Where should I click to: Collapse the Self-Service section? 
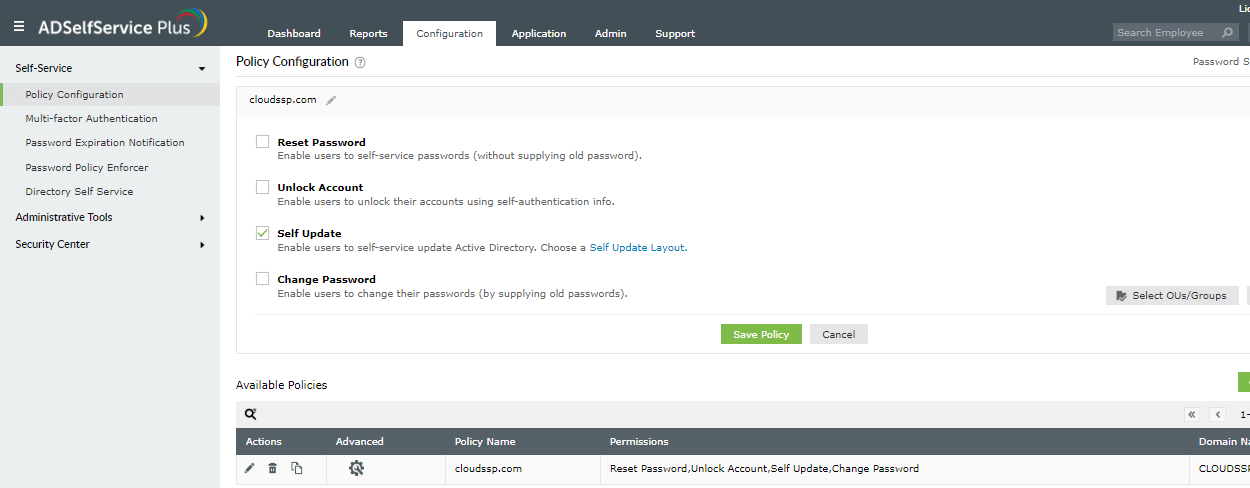point(202,69)
